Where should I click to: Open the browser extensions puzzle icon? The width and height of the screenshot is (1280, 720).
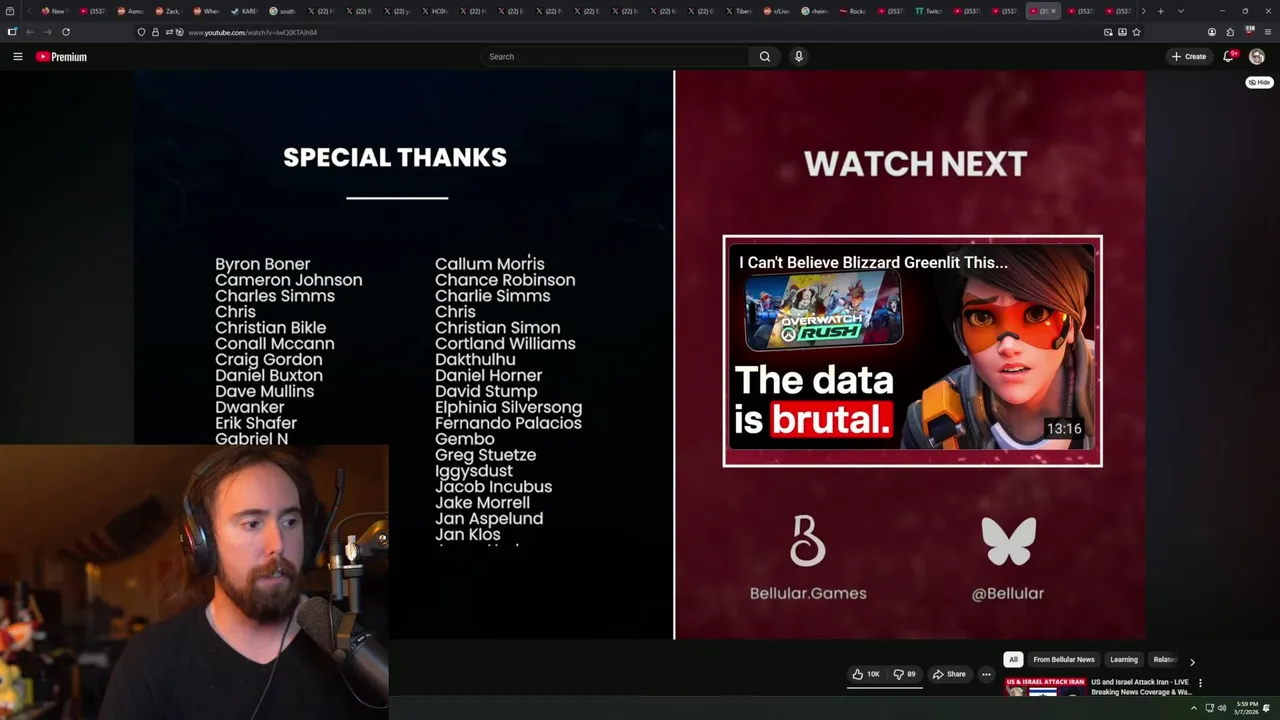(x=1230, y=32)
